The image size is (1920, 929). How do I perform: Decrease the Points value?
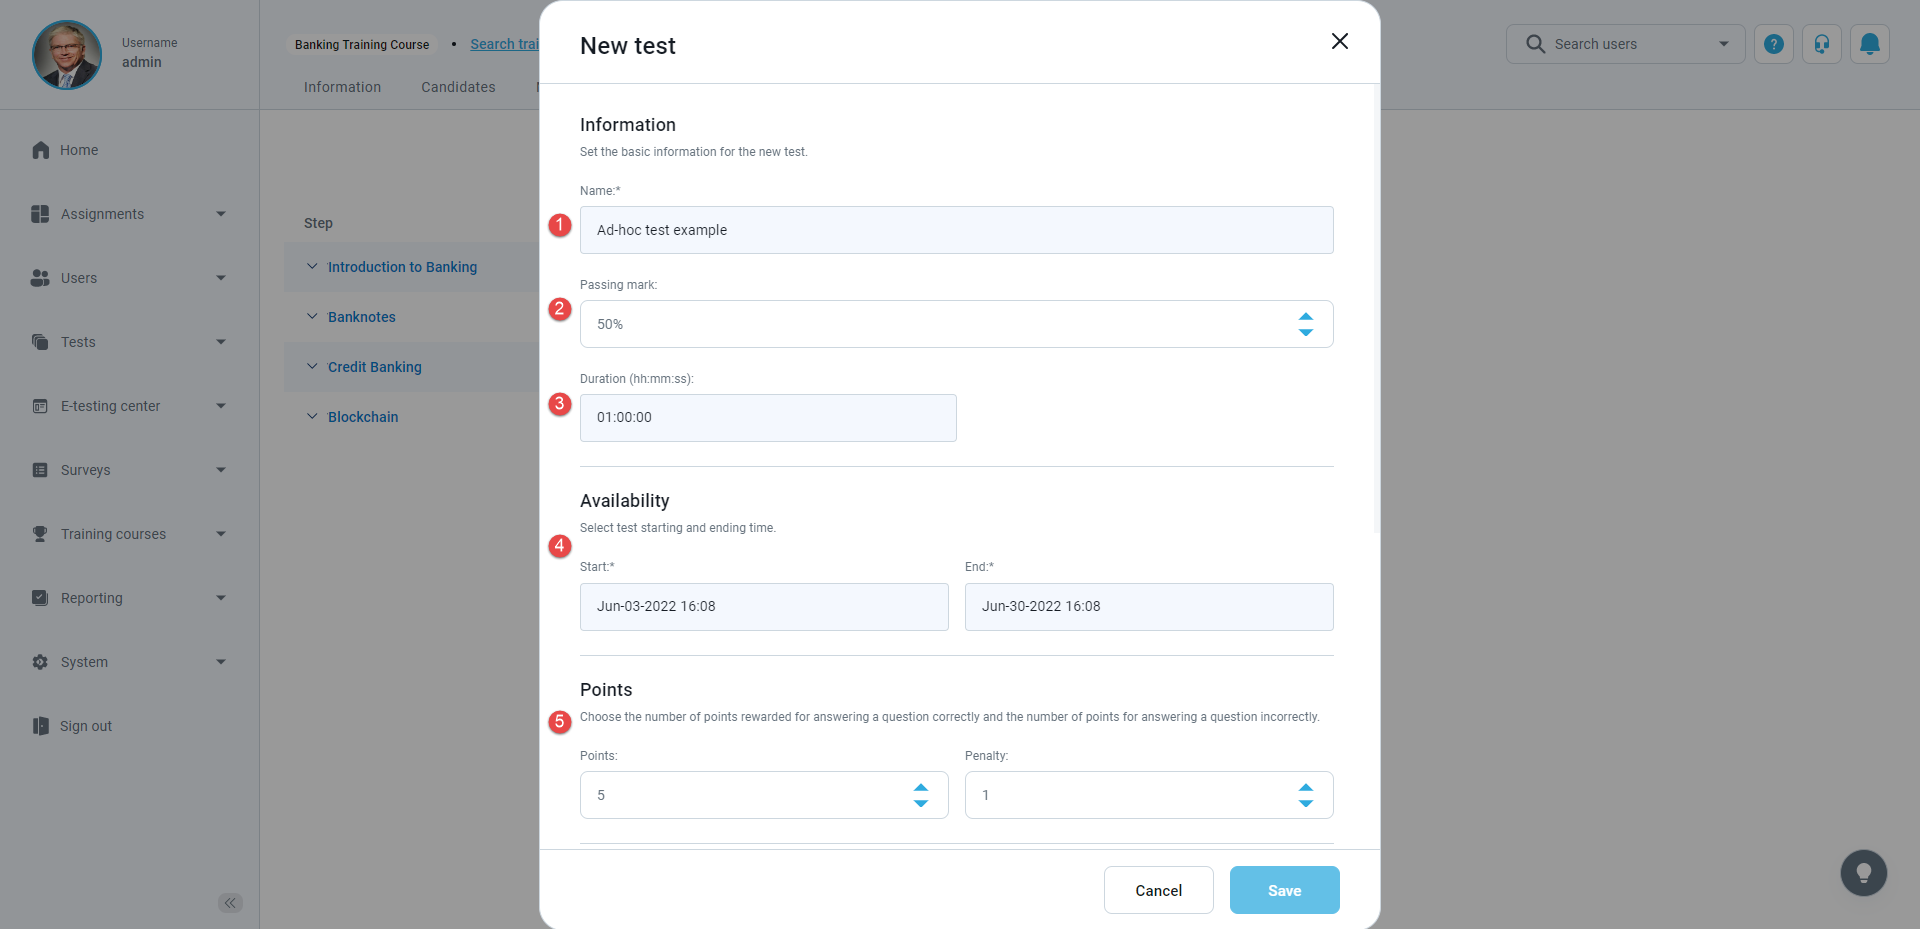(920, 804)
